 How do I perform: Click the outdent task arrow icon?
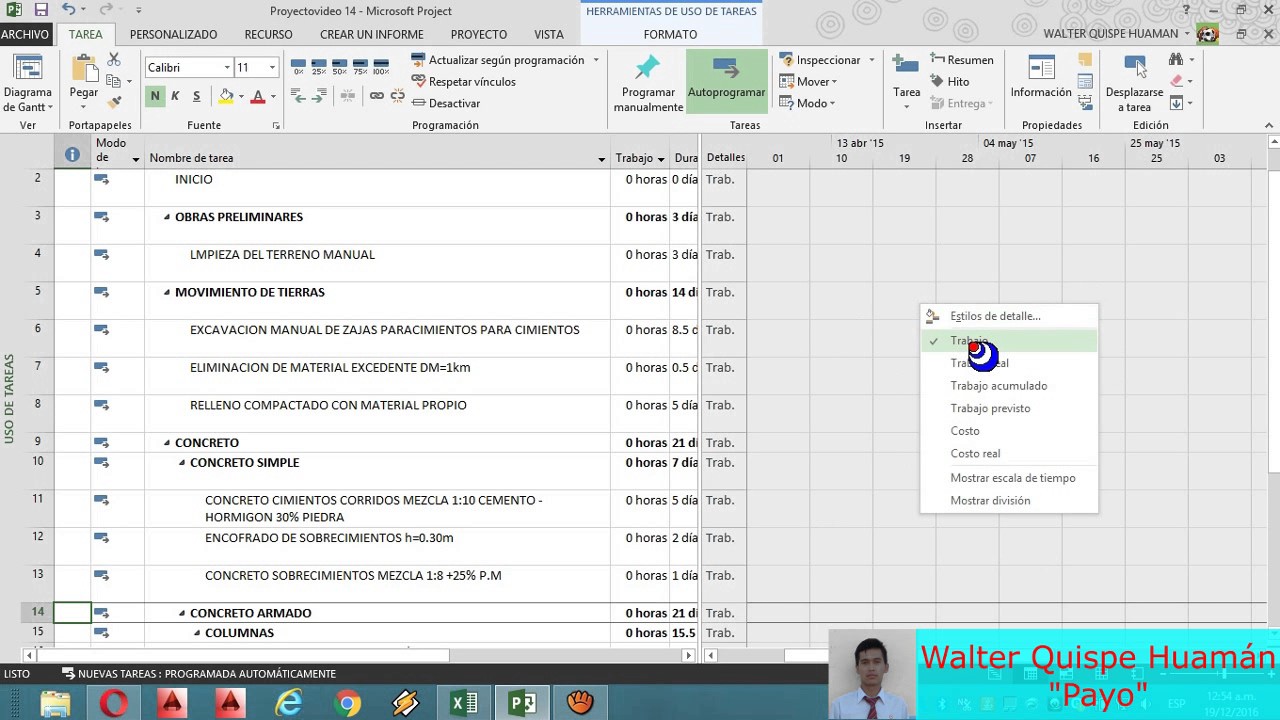pyautogui.click(x=298, y=96)
